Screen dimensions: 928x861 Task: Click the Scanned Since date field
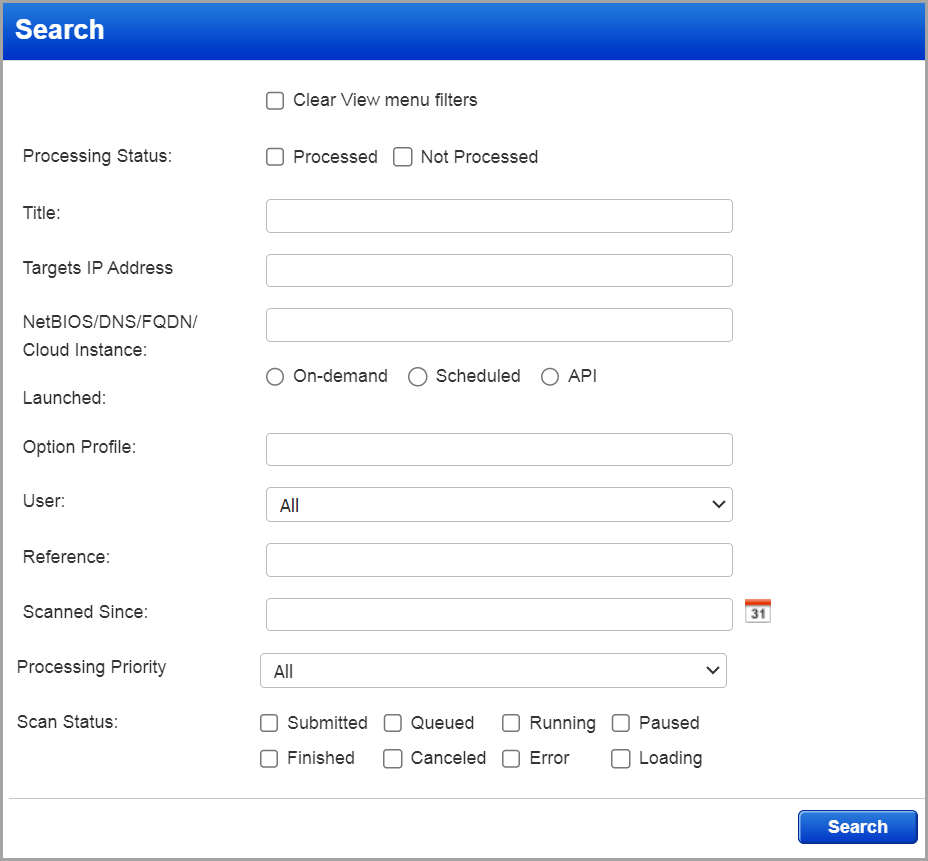[499, 614]
